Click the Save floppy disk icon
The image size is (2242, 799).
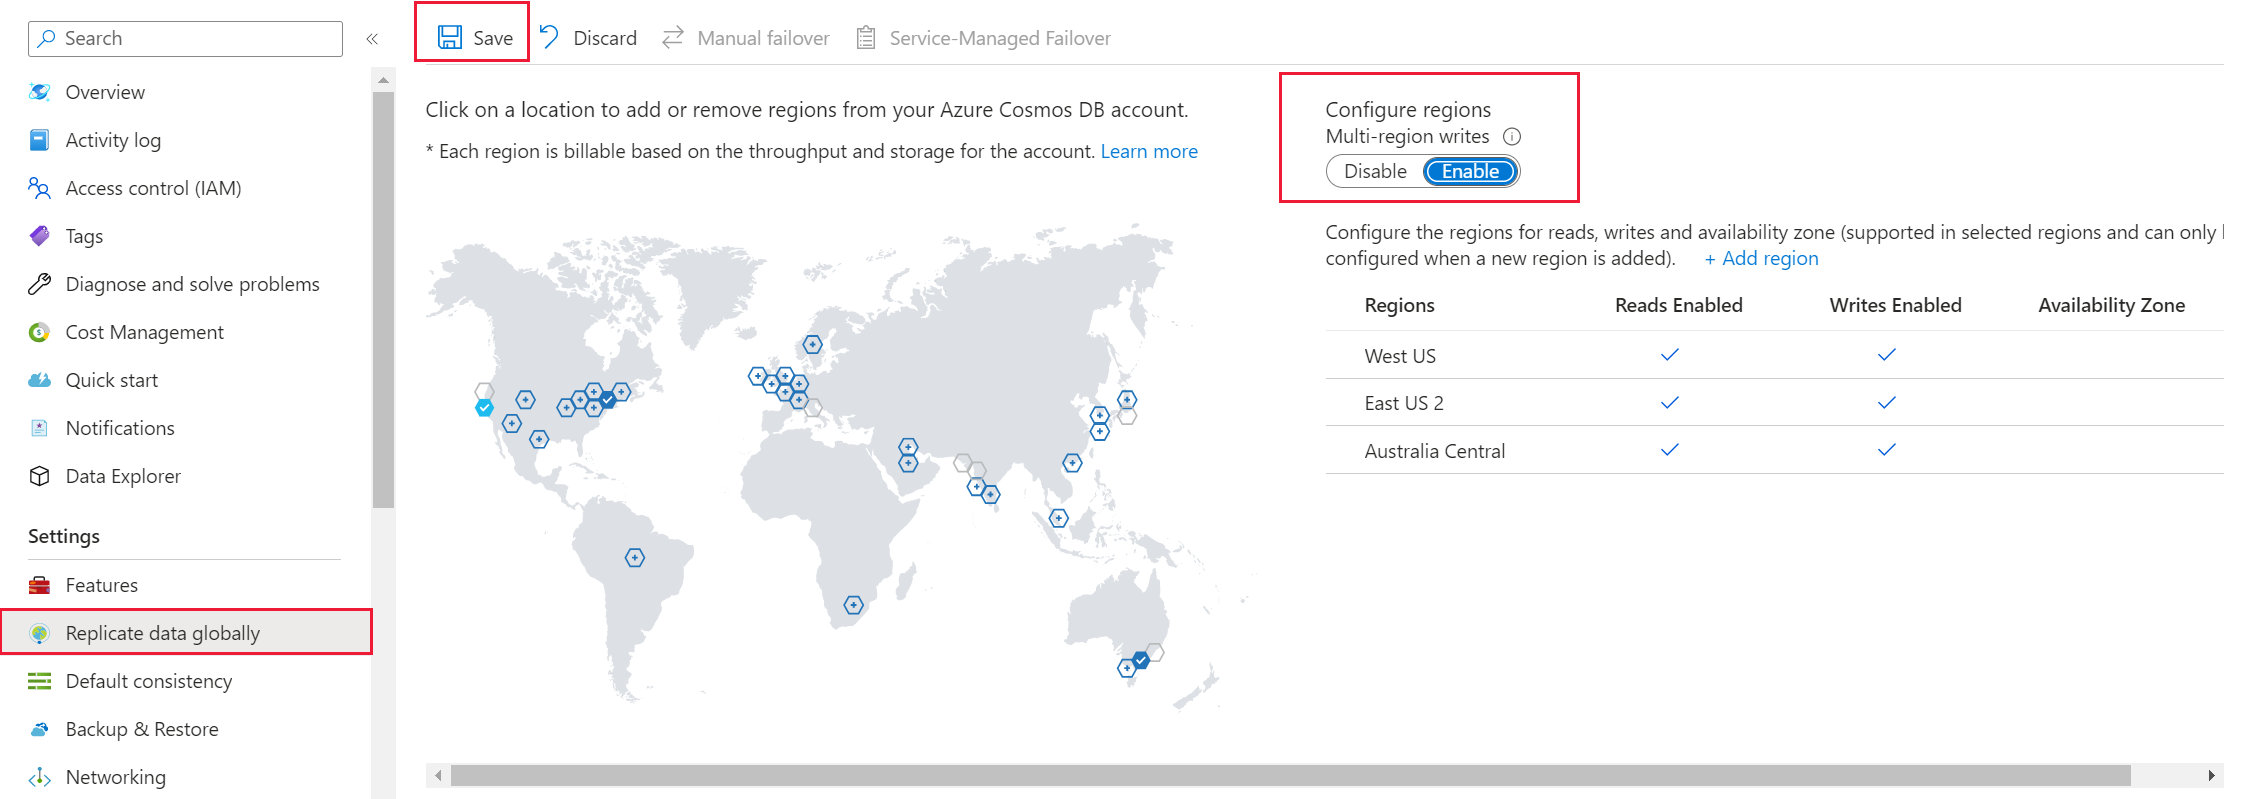point(450,38)
